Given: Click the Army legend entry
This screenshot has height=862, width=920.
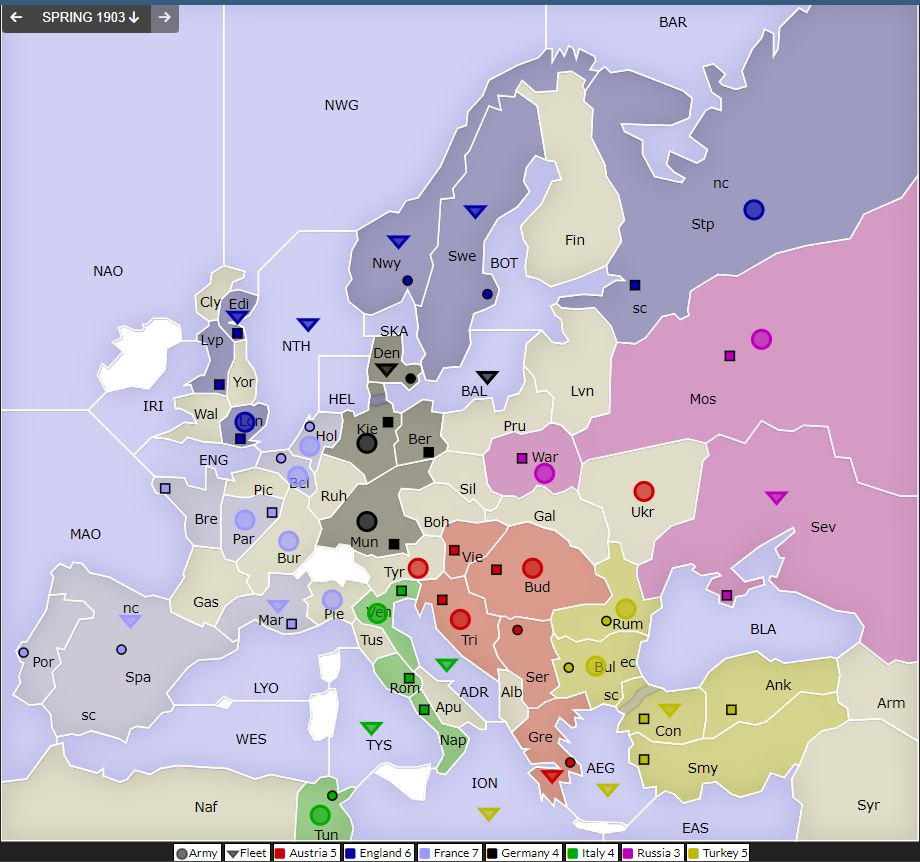Looking at the screenshot, I should (x=197, y=853).
